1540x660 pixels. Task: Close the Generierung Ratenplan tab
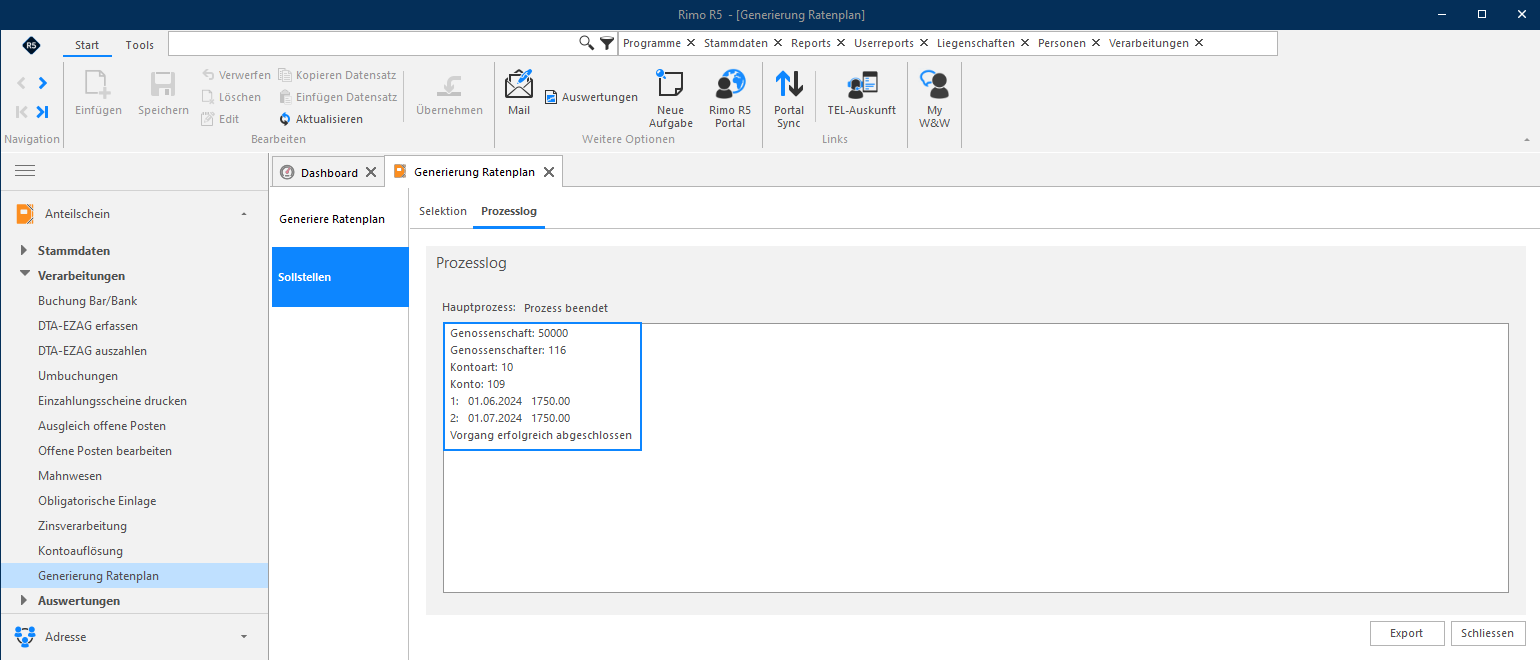(x=548, y=172)
